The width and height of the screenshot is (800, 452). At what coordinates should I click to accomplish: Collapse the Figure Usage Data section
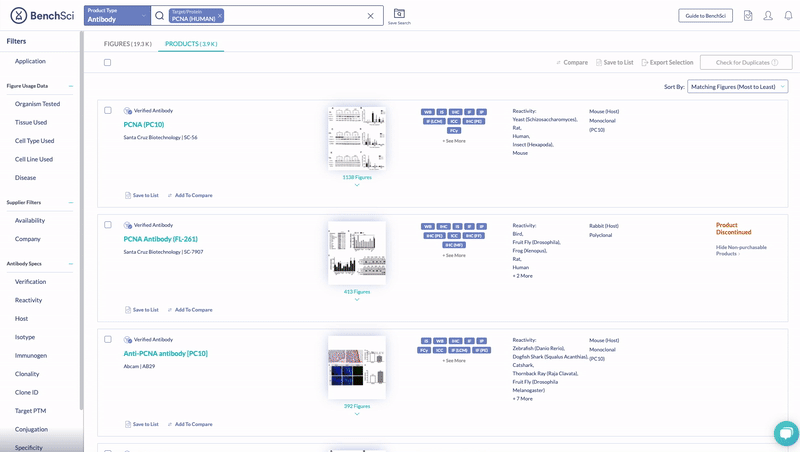[71, 86]
